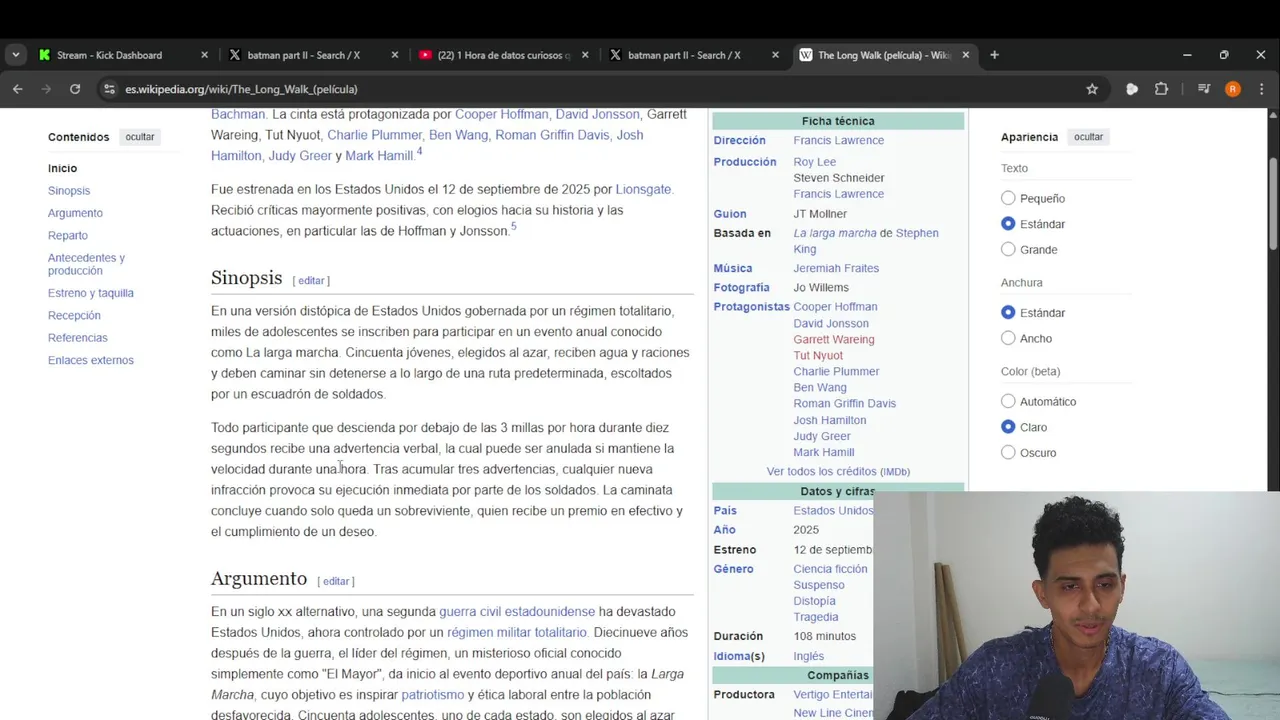Open Vertigo Entertainment productora link
This screenshot has height=720, width=1280.
tap(833, 694)
